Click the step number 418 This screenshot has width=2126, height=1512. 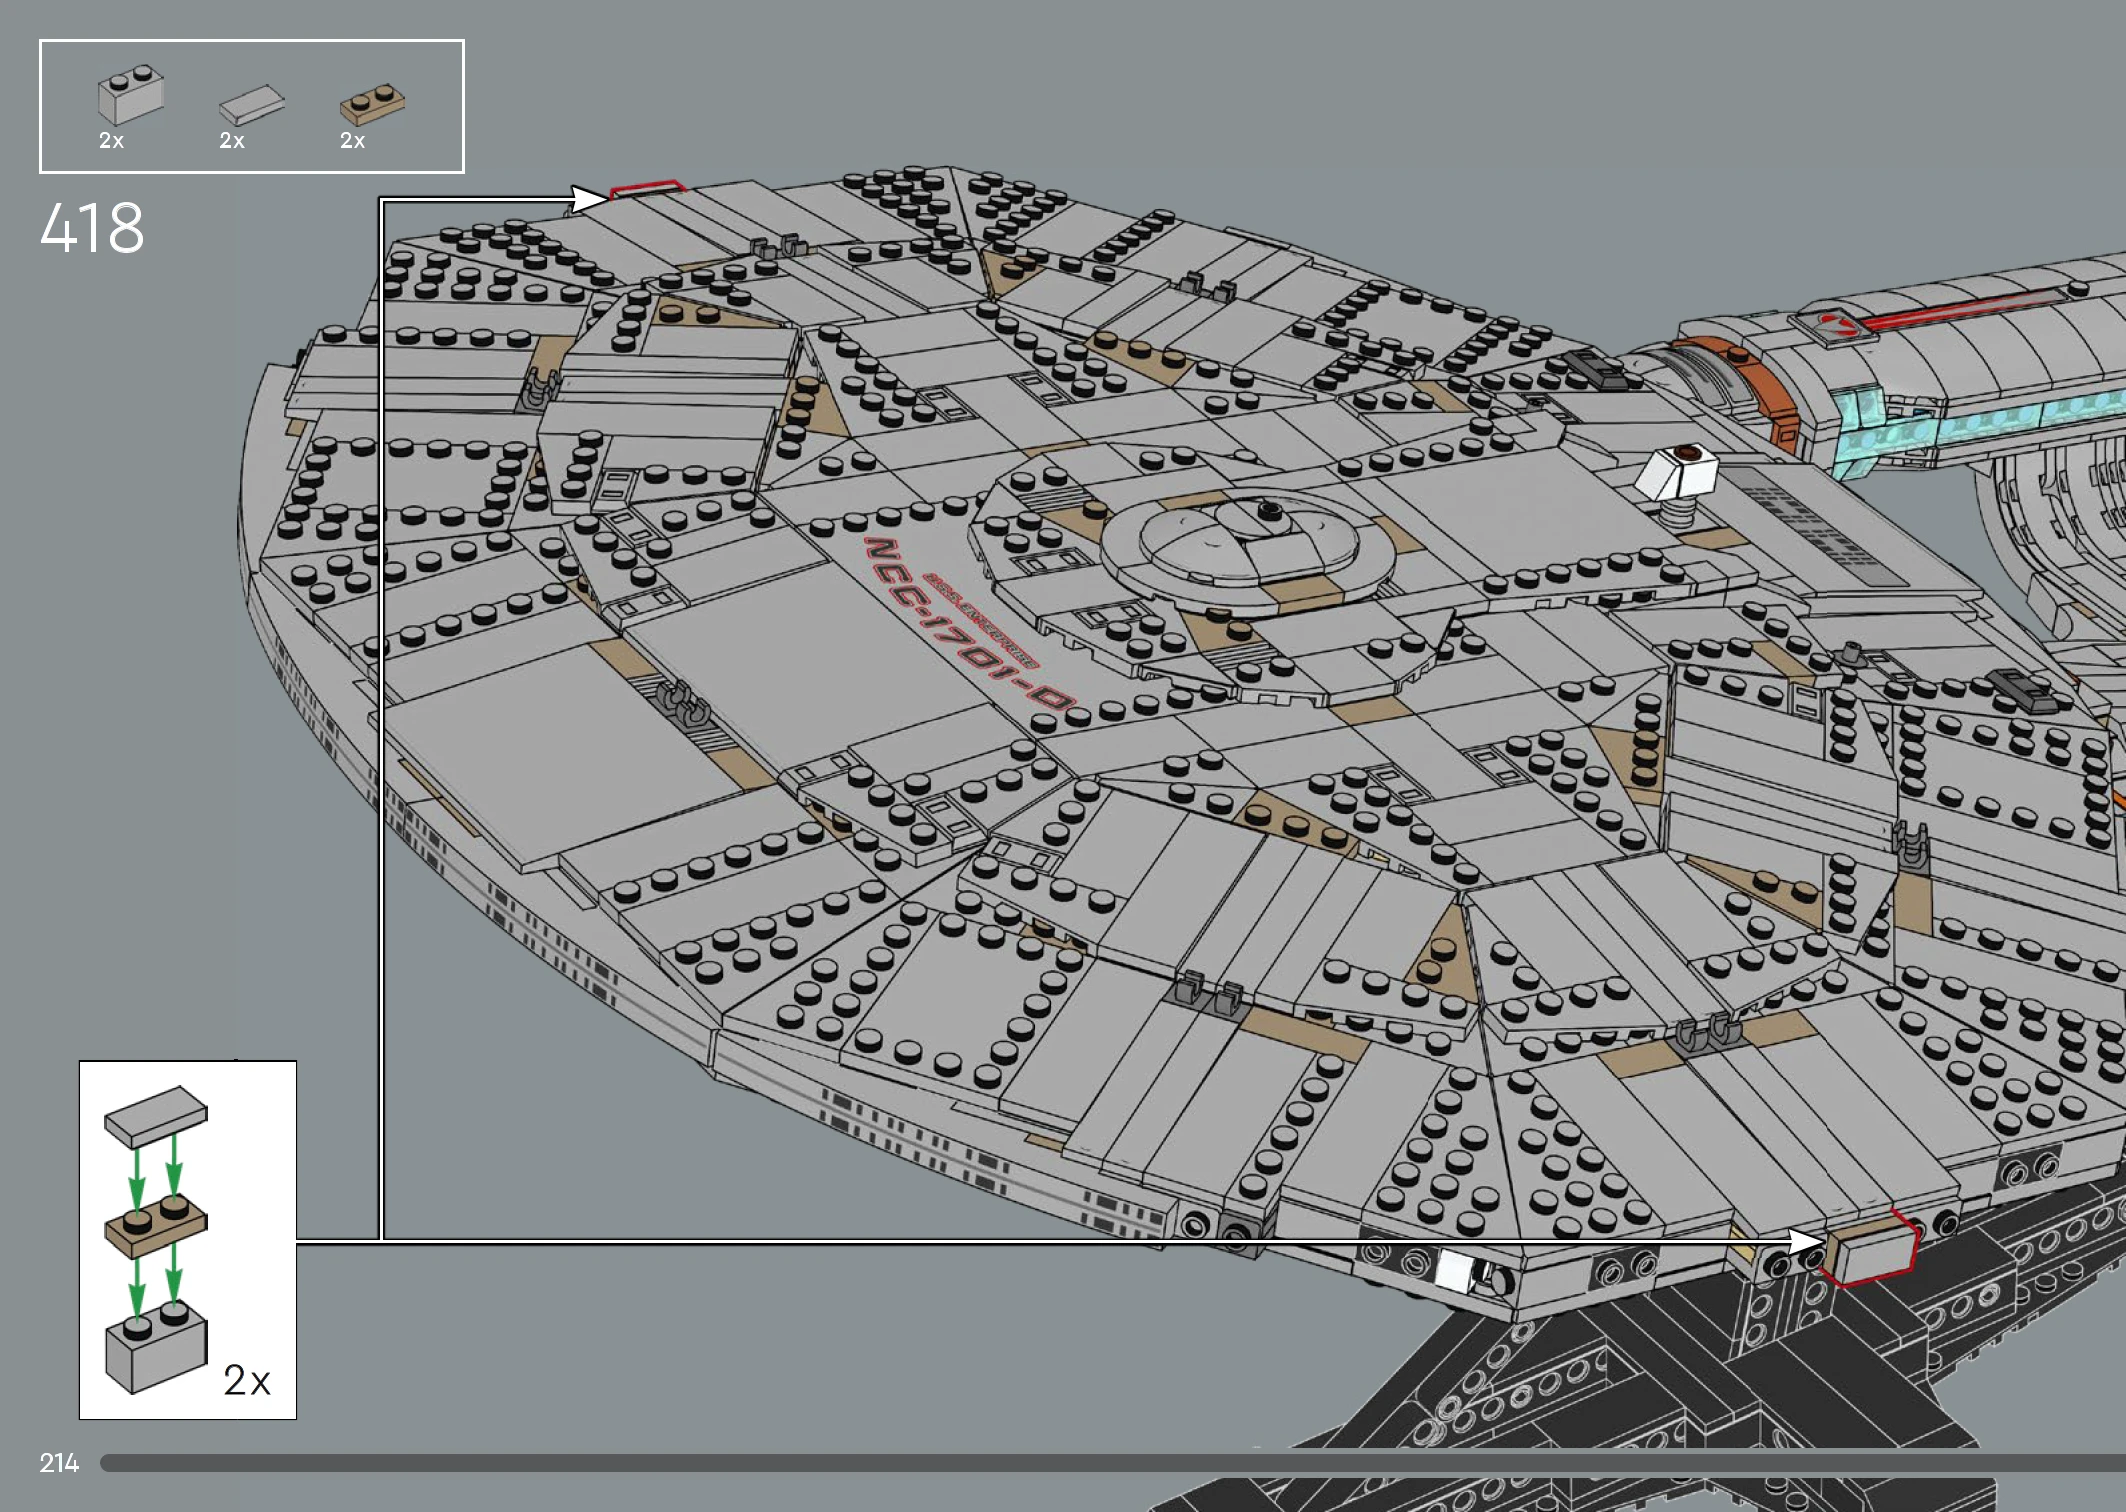[92, 228]
